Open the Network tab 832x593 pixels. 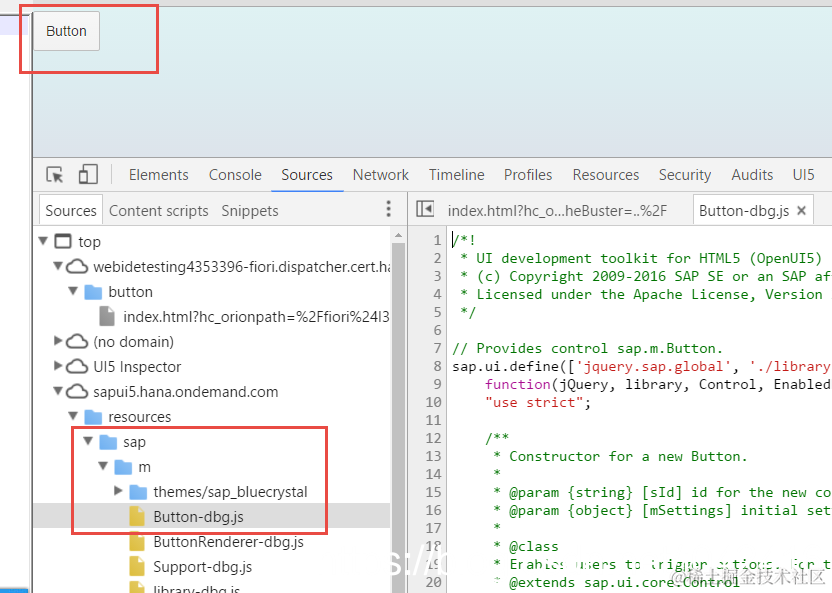point(380,175)
